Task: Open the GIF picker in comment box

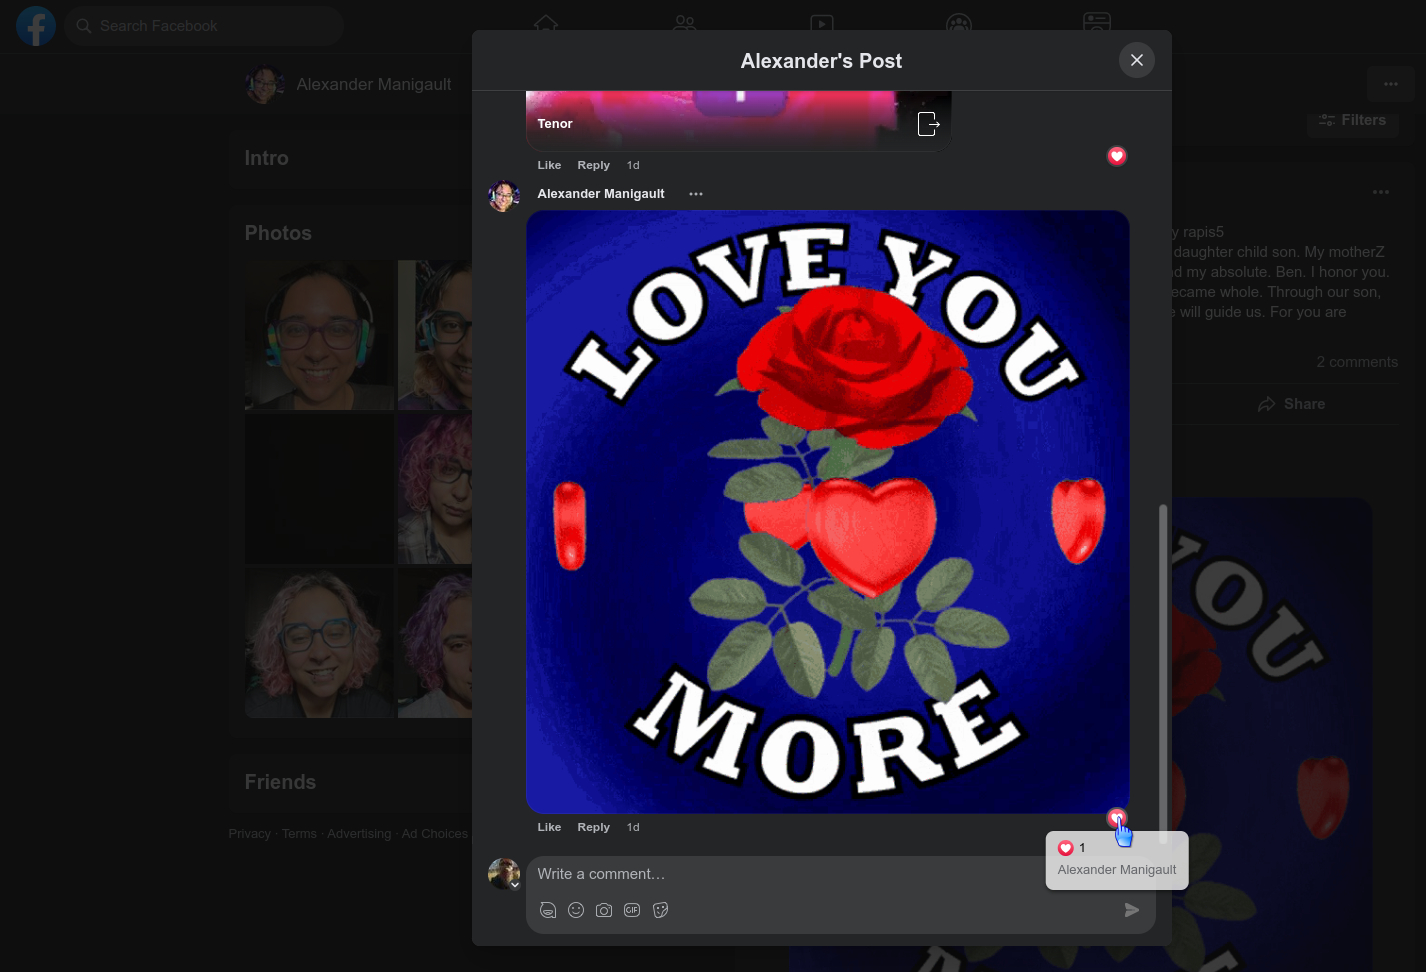Action: coord(632,910)
